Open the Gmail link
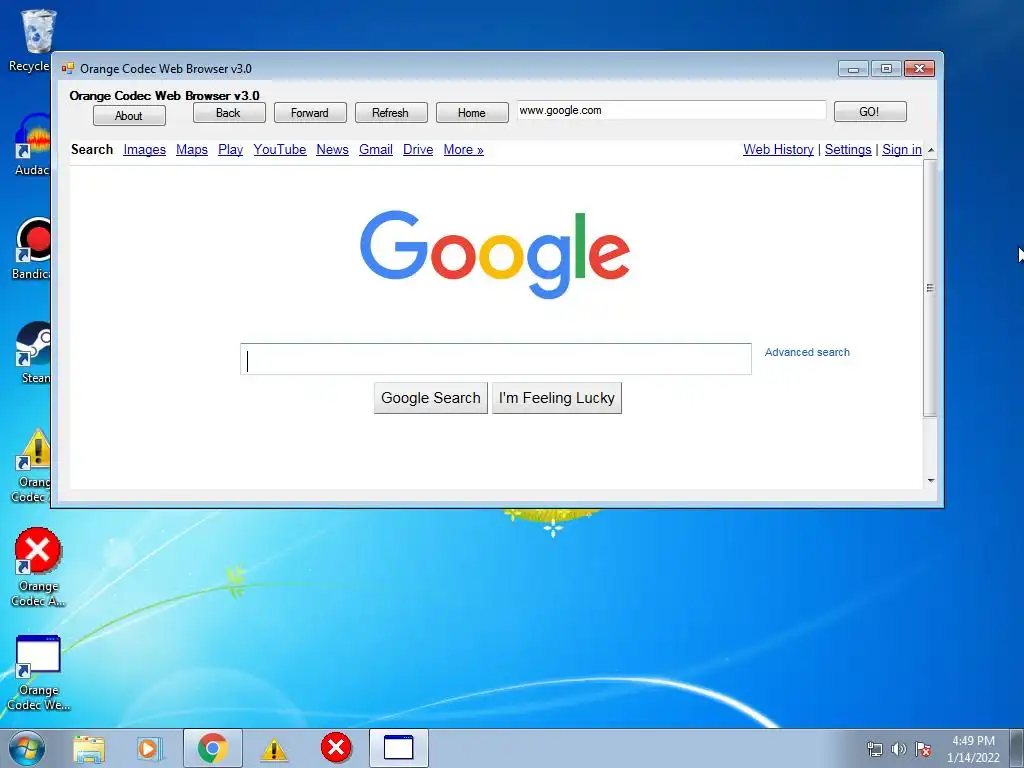 [x=376, y=150]
